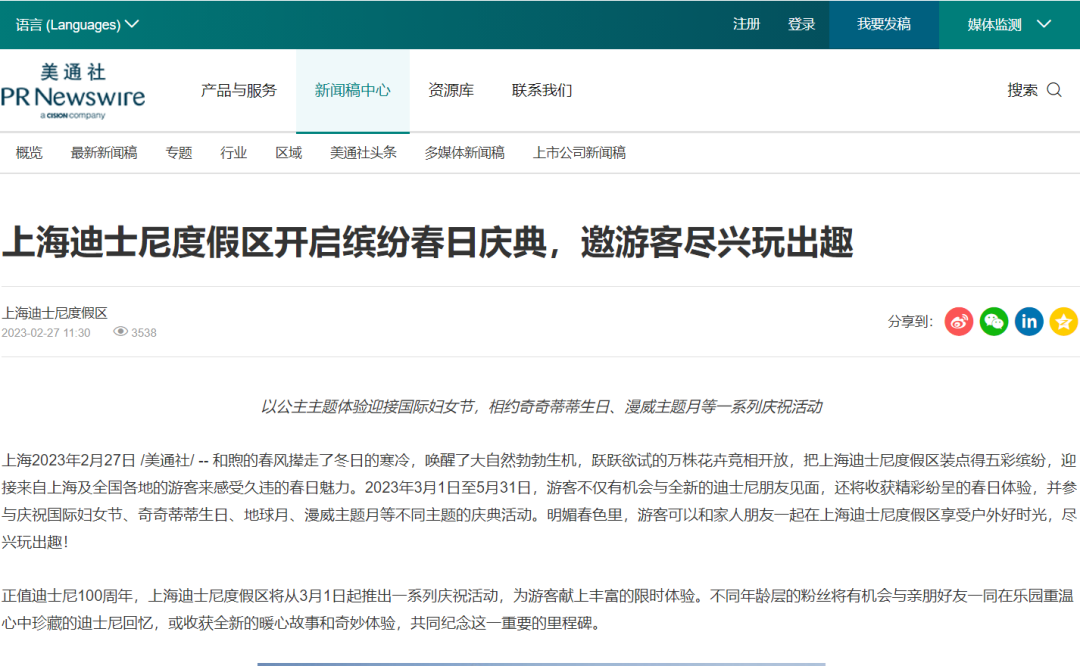Expand the 美通社头条 section
Screen dimensions: 1080x666
[365, 153]
